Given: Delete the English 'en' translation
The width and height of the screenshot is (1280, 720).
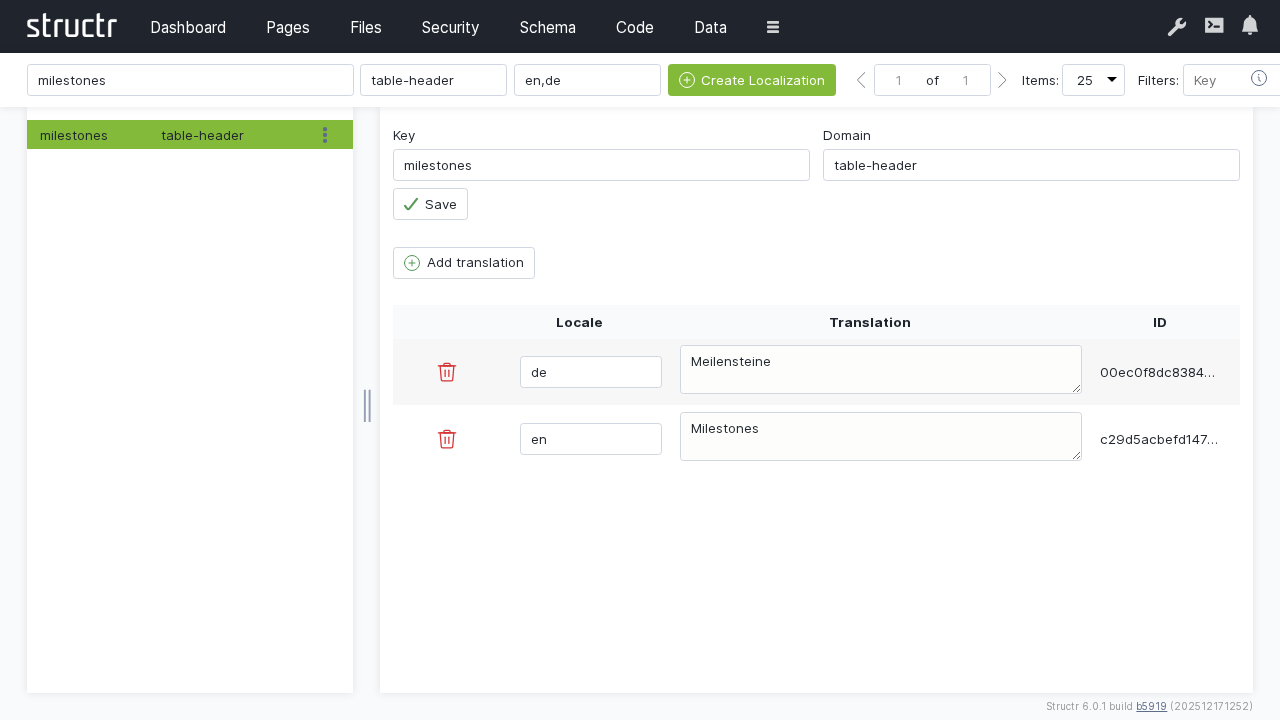Looking at the screenshot, I should click(x=447, y=439).
